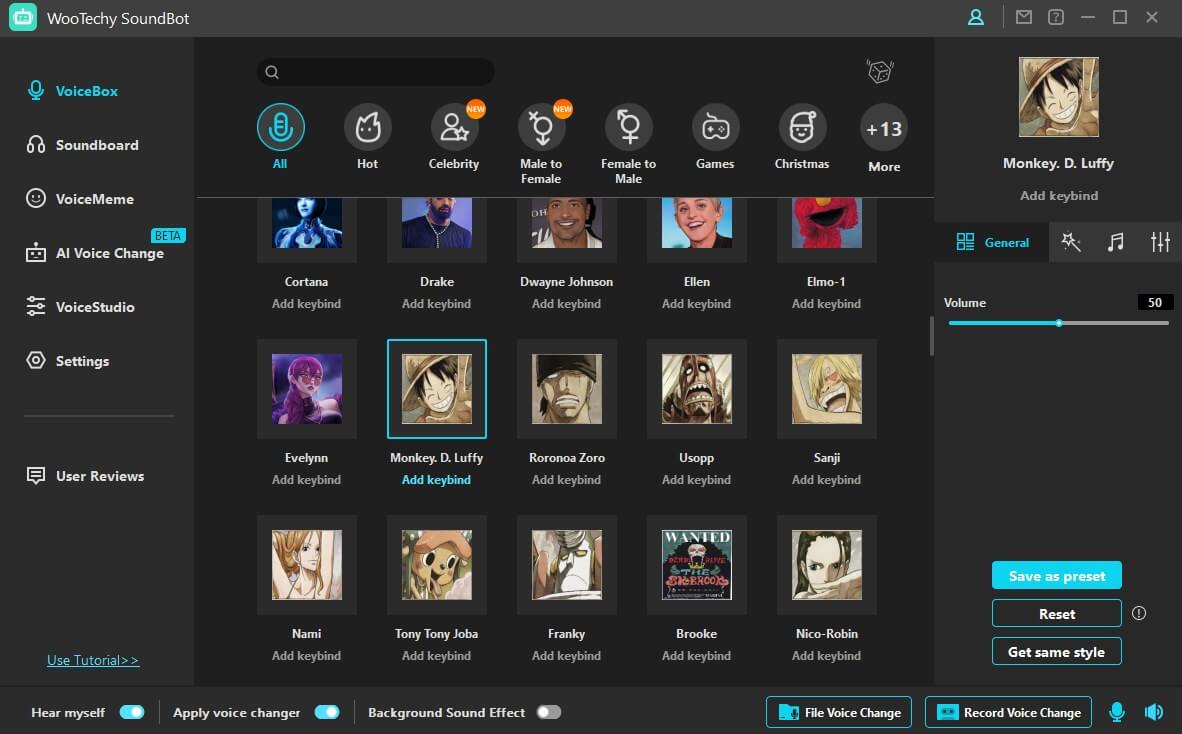Open the Use Tutorial link
The width and height of the screenshot is (1182, 734).
point(93,660)
